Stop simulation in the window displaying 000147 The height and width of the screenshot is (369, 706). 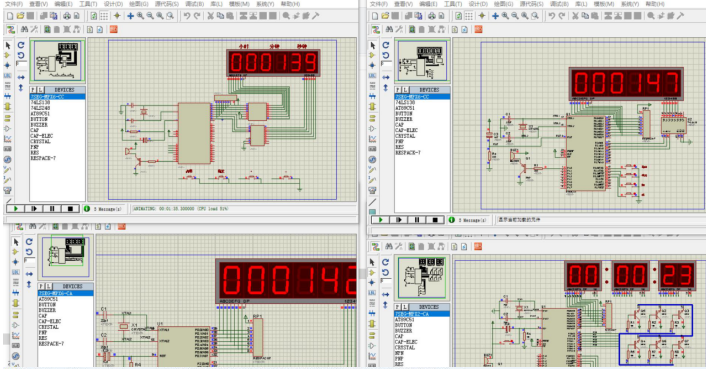click(435, 220)
